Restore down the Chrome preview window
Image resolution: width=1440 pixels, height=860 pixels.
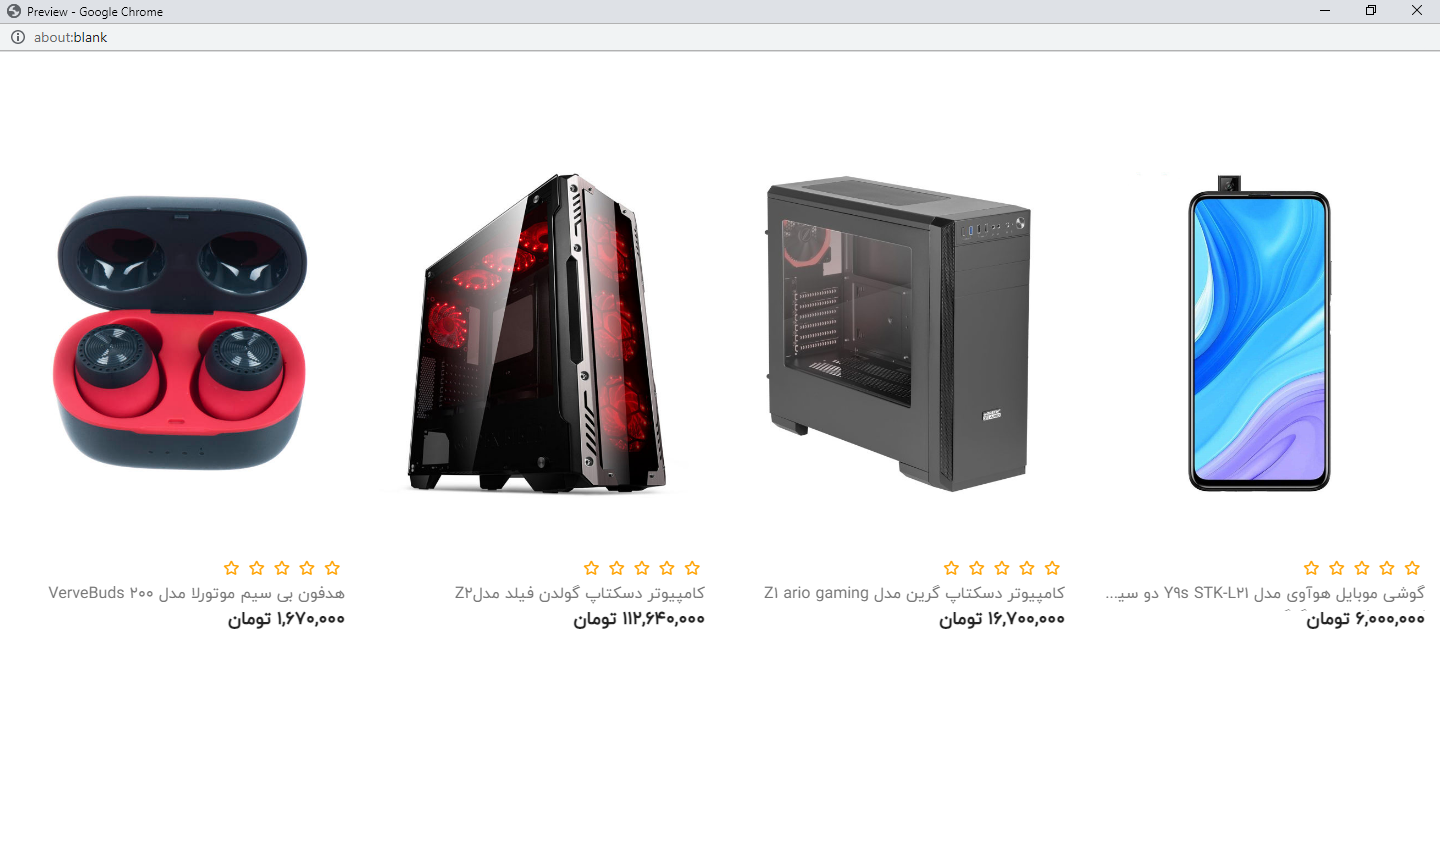click(x=1371, y=11)
